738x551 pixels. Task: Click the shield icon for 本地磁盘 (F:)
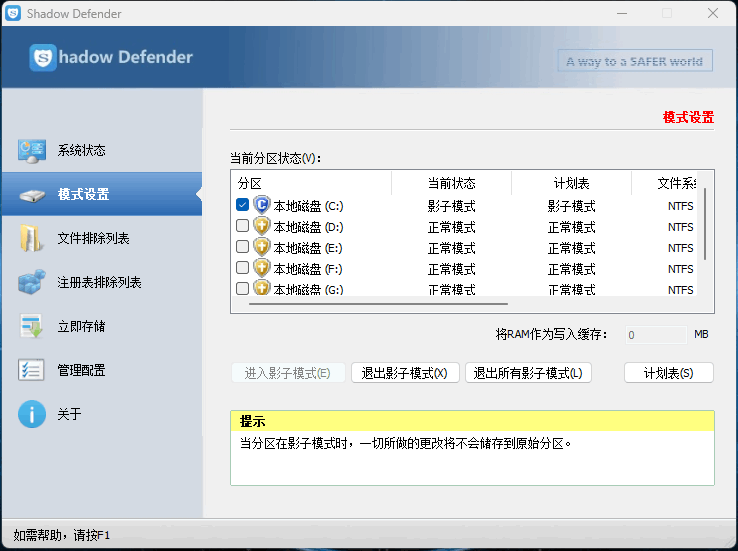pyautogui.click(x=262, y=268)
